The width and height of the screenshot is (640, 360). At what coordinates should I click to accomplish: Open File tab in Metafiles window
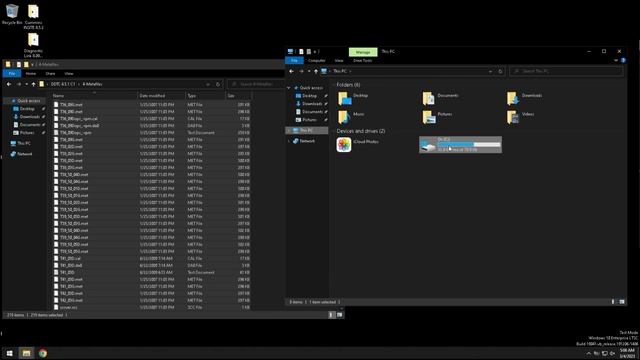(12, 73)
